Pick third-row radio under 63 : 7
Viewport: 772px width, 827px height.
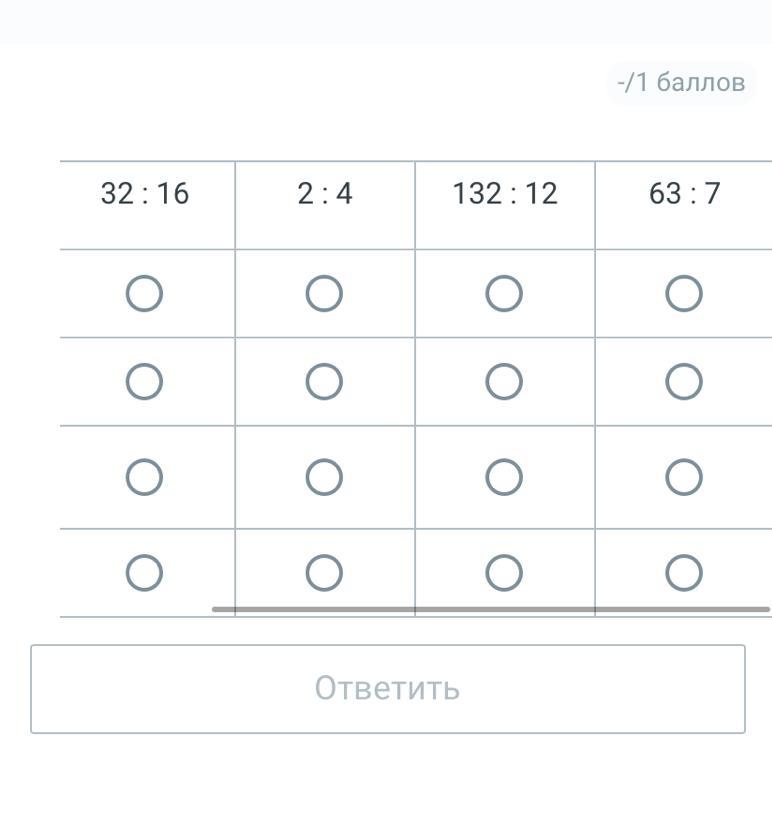pos(684,478)
